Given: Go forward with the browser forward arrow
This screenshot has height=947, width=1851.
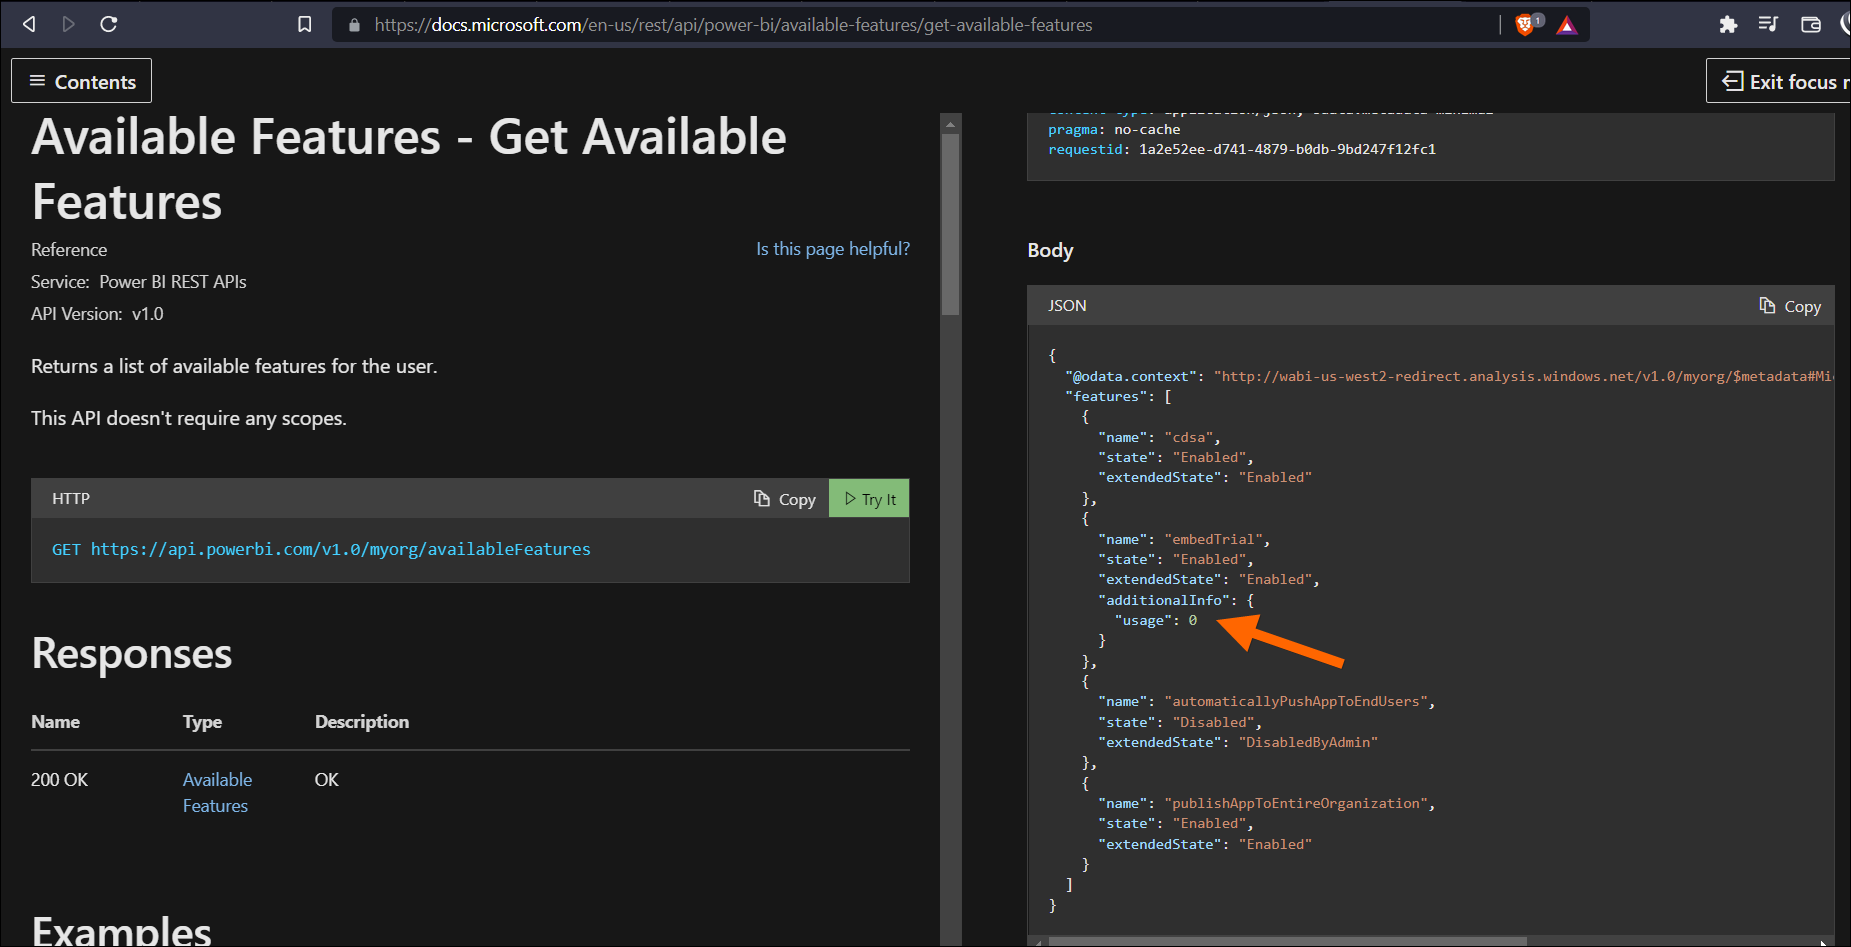Looking at the screenshot, I should [x=68, y=24].
